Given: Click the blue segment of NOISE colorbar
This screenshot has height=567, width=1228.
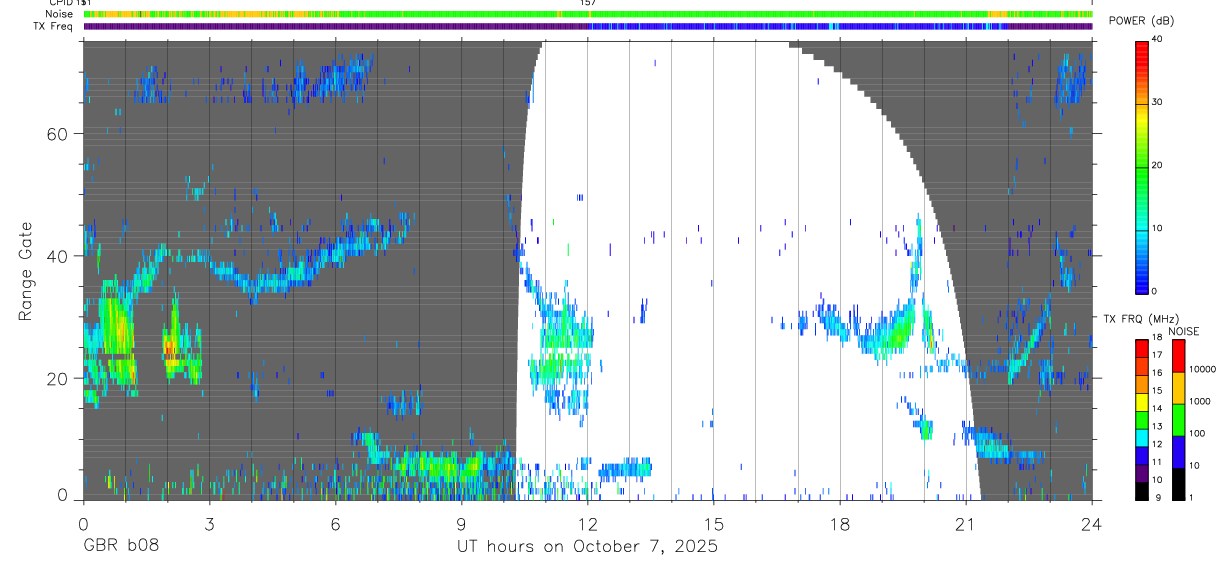Looking at the screenshot, I should (x=1177, y=451).
